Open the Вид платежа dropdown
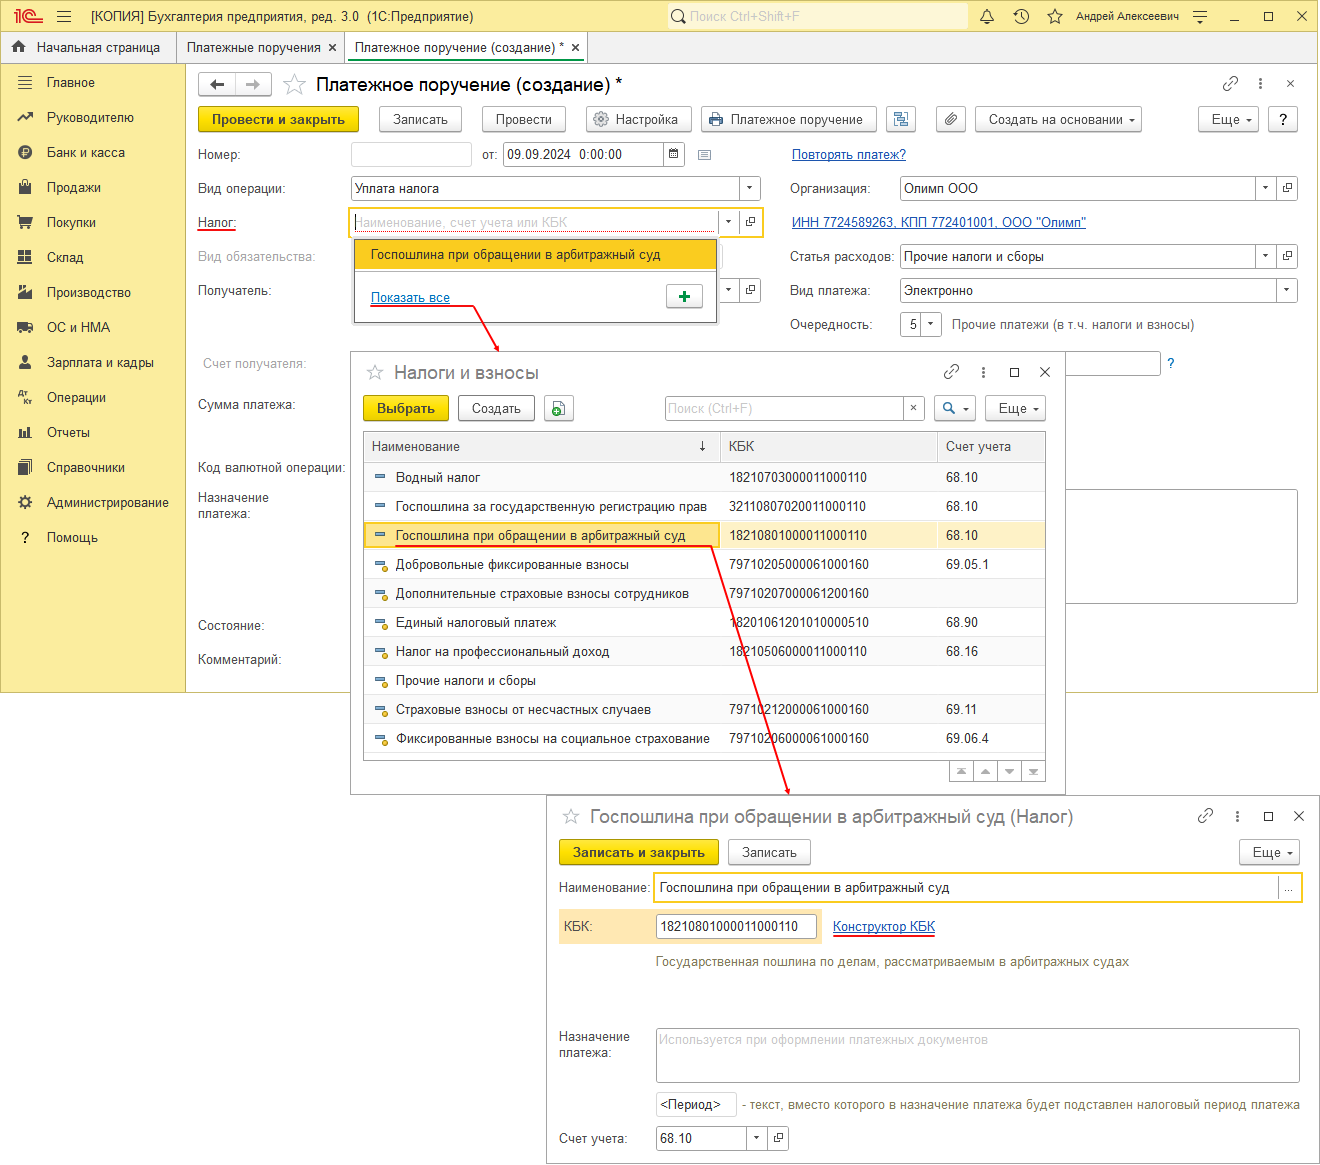Viewport: 1320px width, 1165px height. point(1286,290)
